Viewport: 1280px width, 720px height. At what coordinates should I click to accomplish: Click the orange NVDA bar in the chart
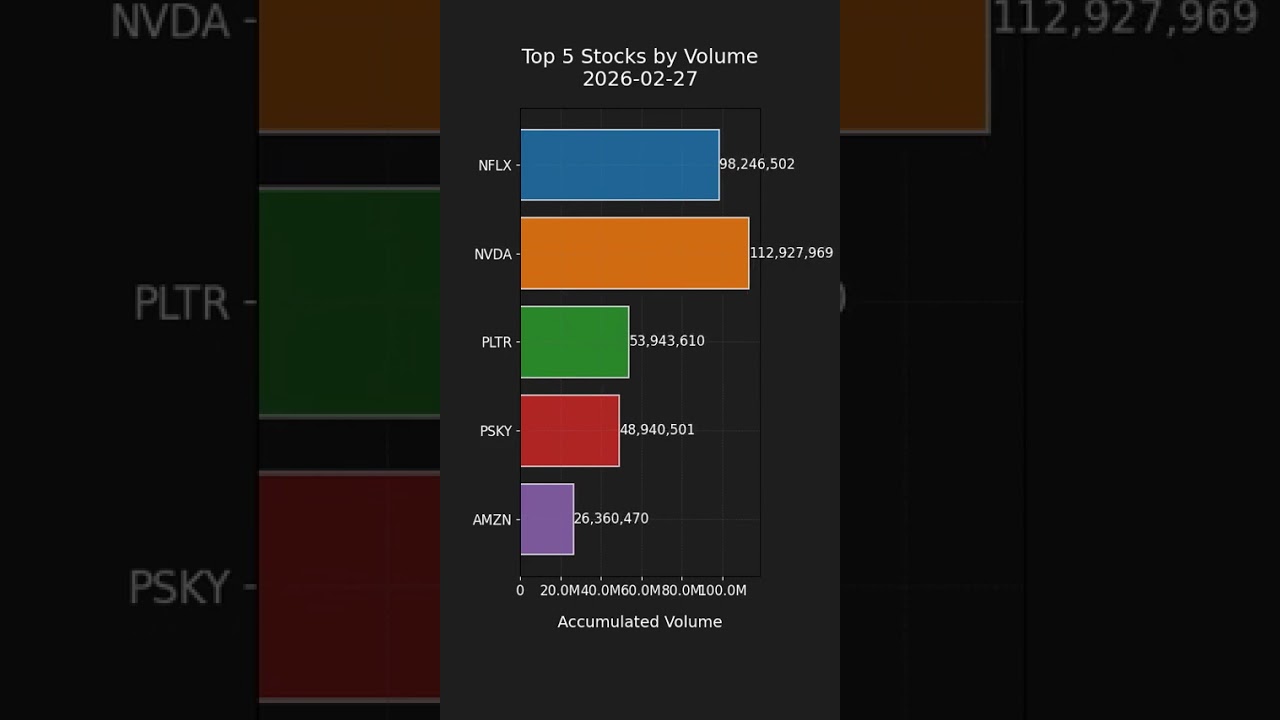coord(635,253)
